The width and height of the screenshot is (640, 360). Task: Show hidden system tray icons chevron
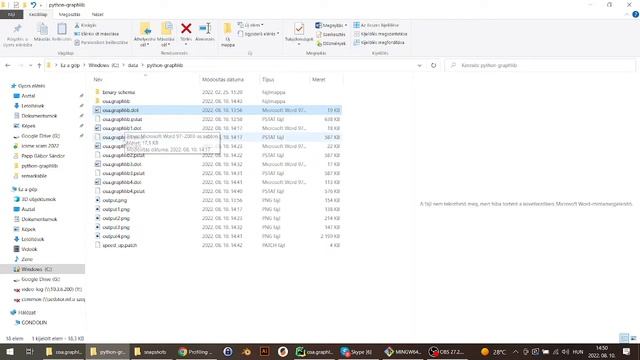coord(516,351)
